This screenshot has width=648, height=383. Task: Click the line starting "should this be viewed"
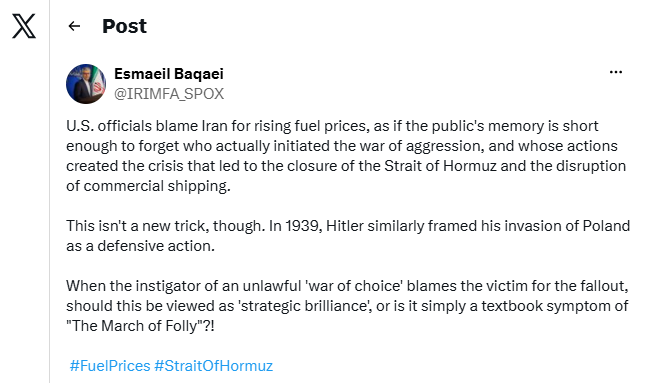click(x=347, y=306)
